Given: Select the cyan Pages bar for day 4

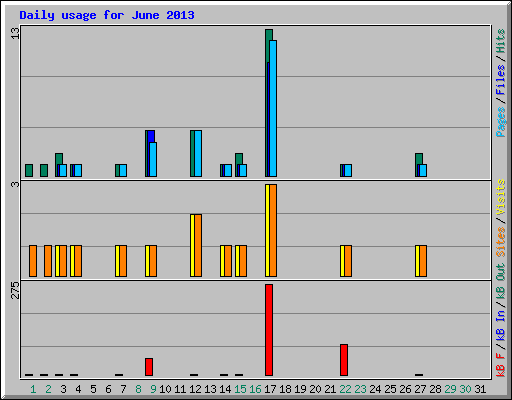Looking at the screenshot, I should 78,170.
